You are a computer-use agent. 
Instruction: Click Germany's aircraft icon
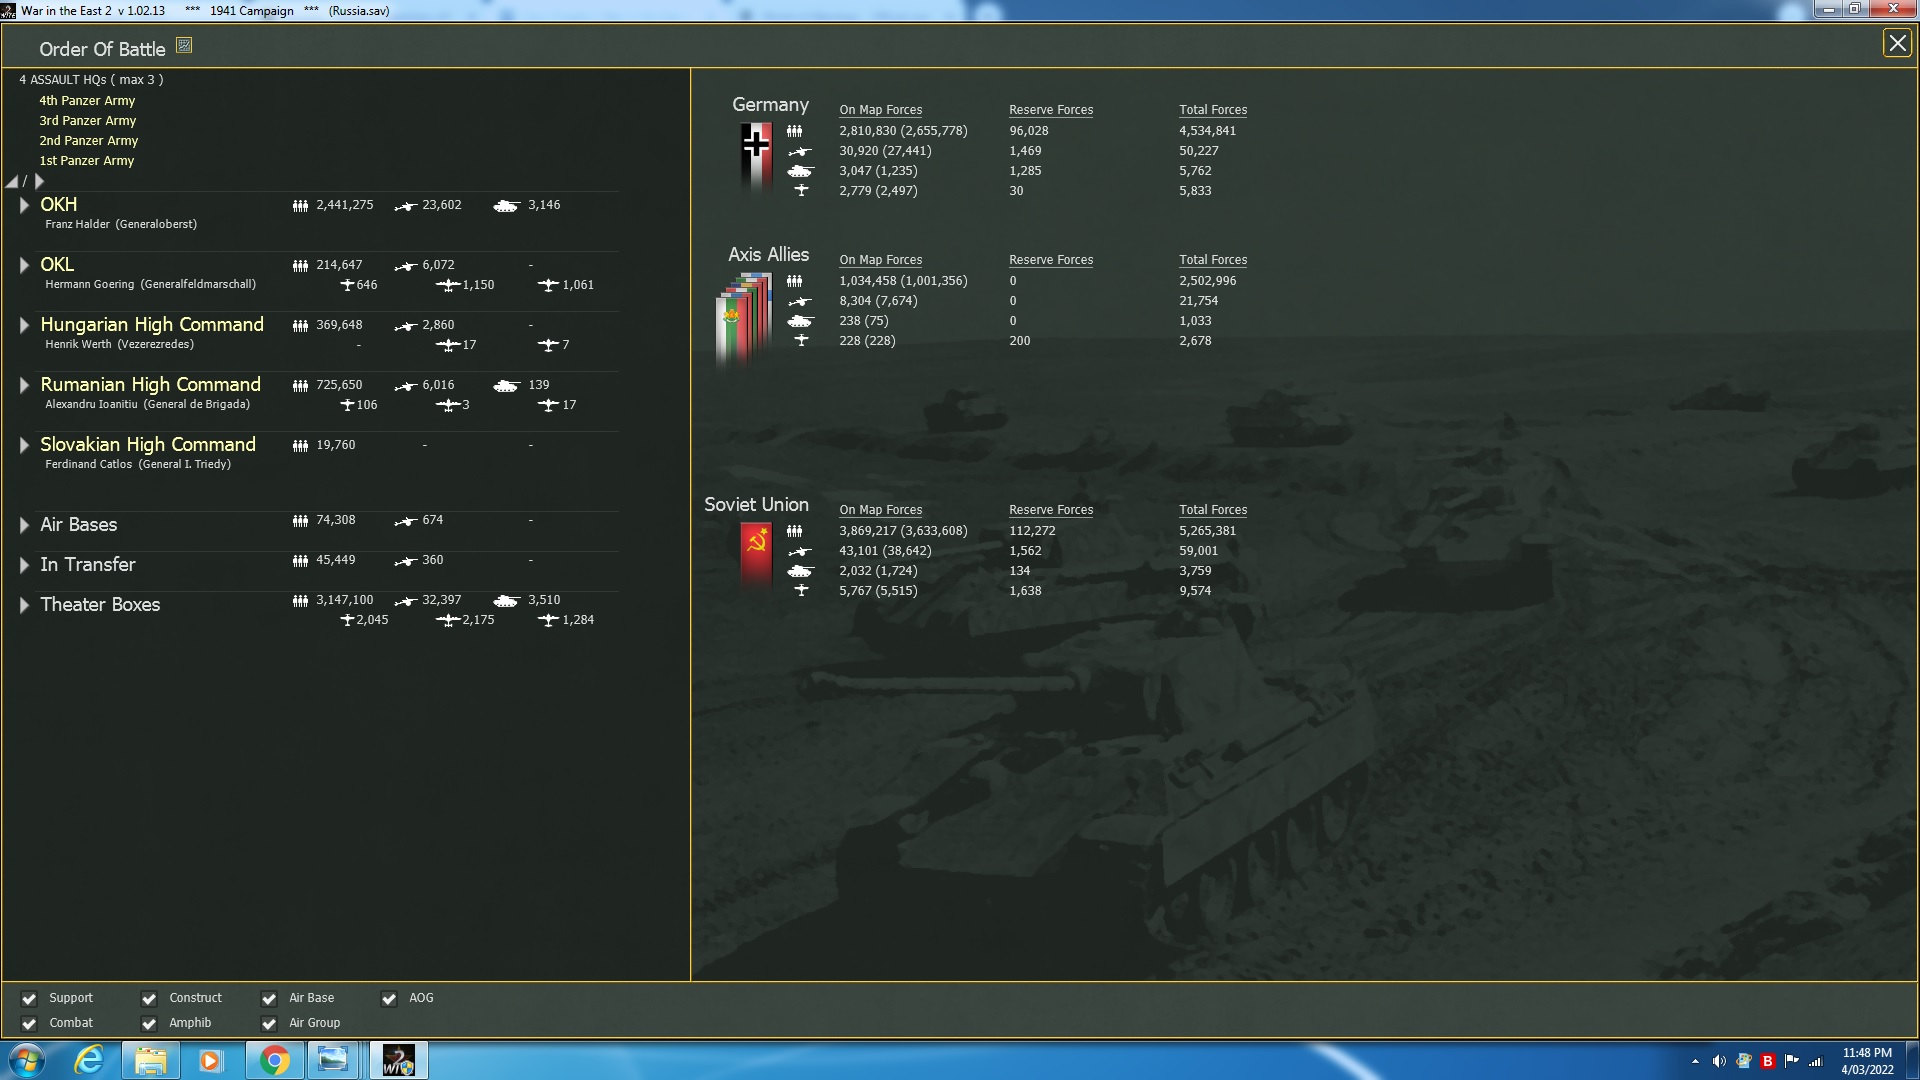[801, 191]
